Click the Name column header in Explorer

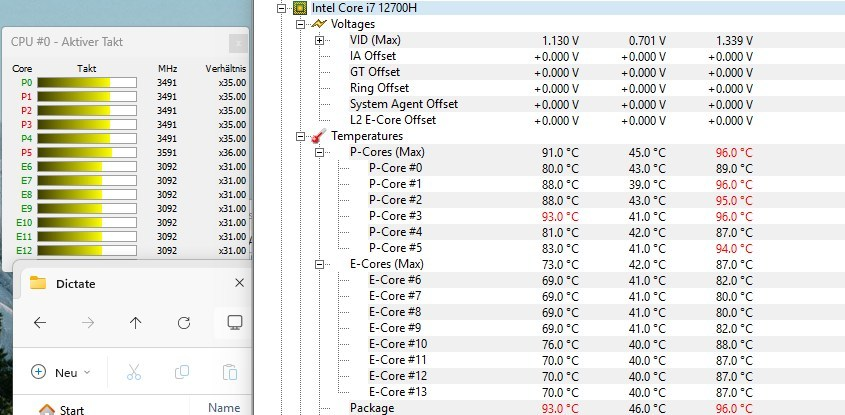pos(224,408)
